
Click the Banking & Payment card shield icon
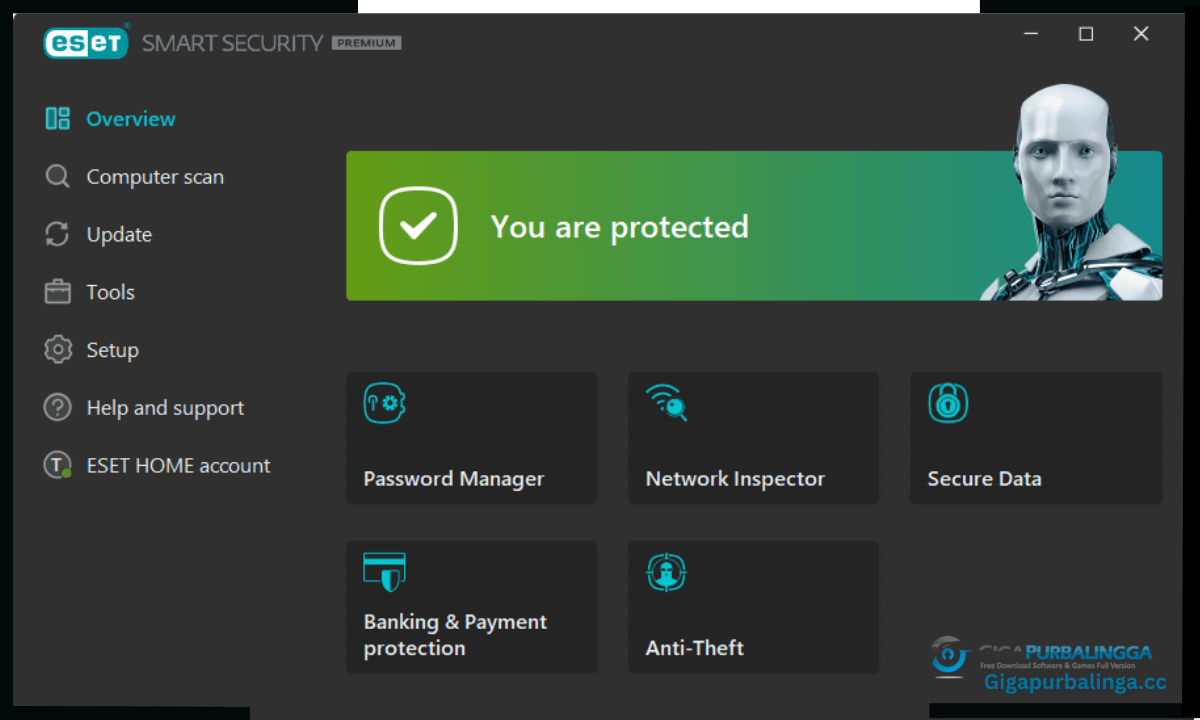[384, 572]
